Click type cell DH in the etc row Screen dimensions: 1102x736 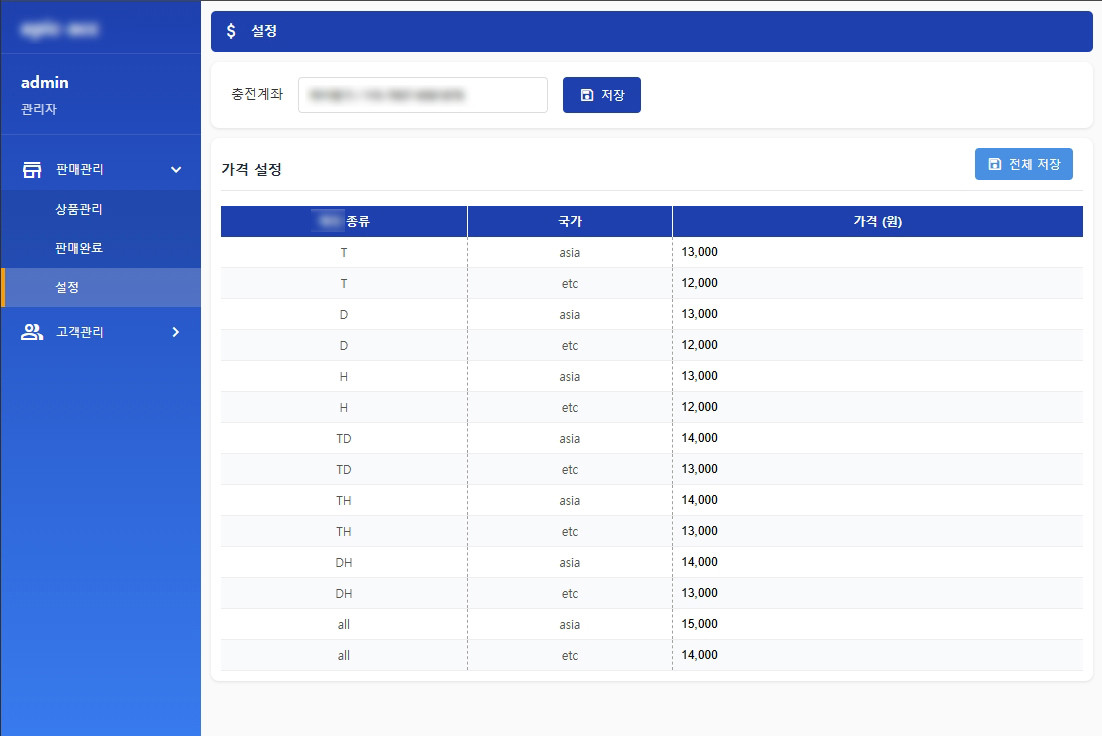coord(344,593)
